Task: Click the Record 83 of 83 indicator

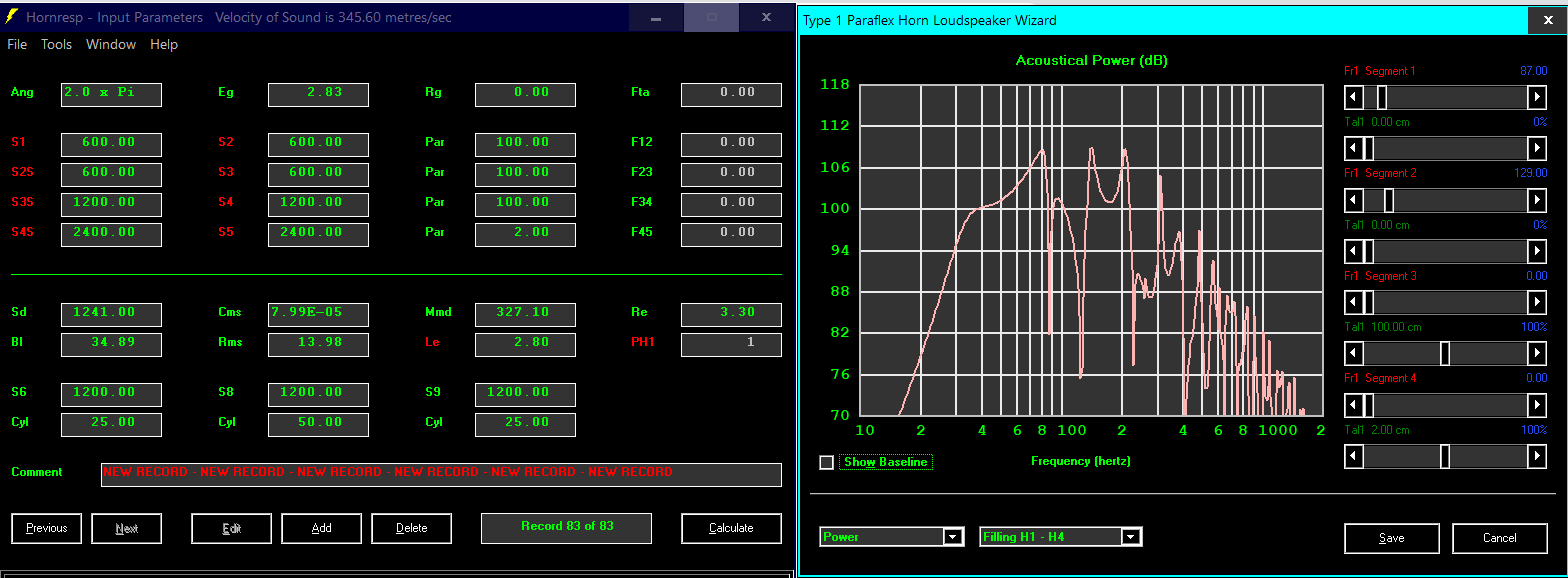Action: click(x=566, y=528)
